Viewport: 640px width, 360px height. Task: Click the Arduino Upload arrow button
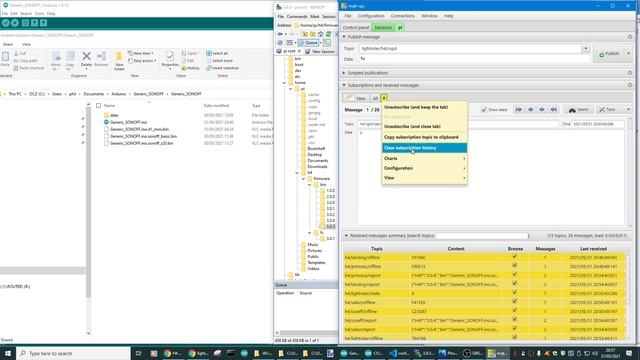[x=15, y=23]
